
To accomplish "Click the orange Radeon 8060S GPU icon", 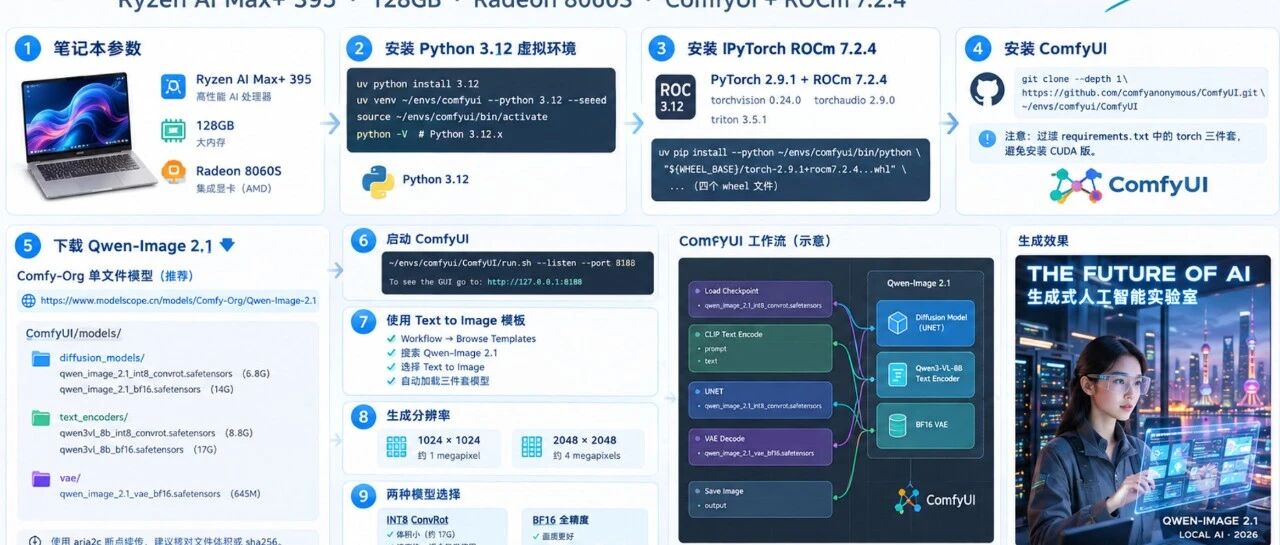I will pyautogui.click(x=173, y=172).
